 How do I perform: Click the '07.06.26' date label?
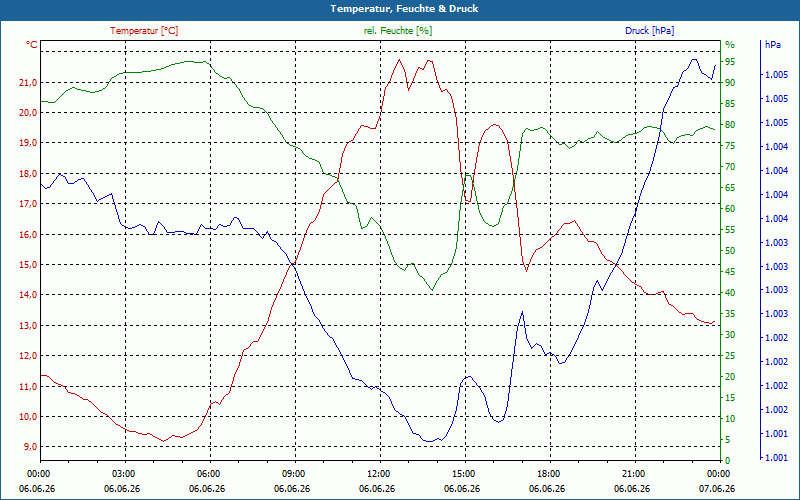click(717, 488)
